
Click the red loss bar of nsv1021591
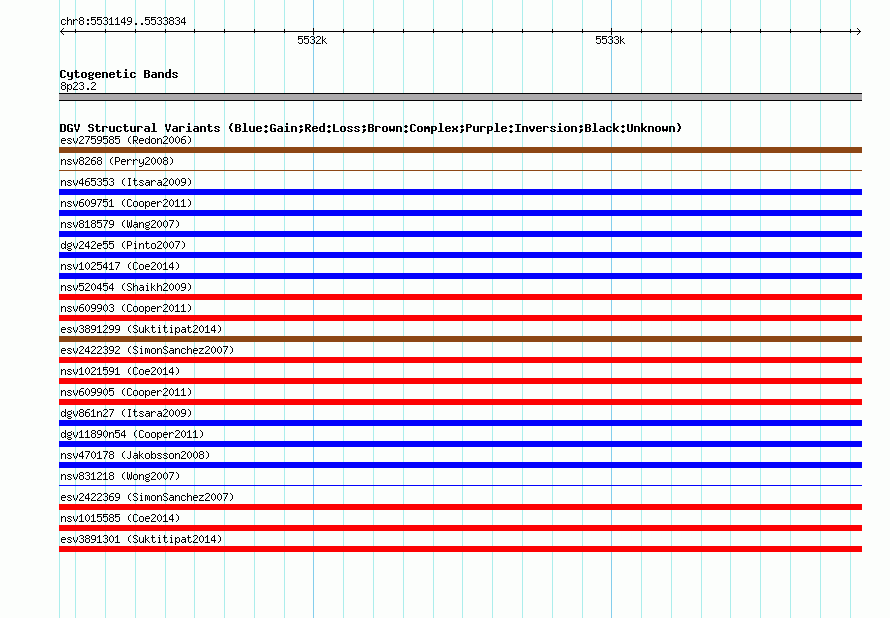tap(460, 381)
